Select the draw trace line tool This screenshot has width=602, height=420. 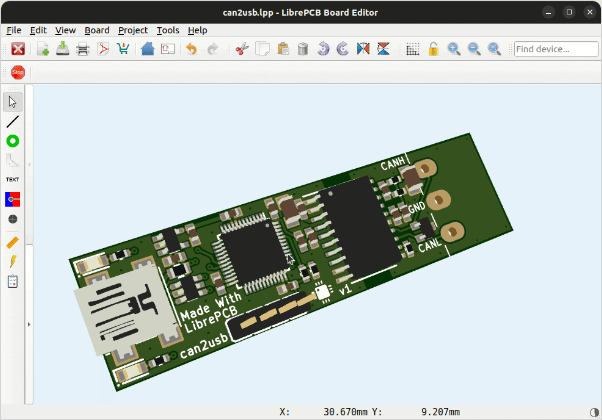pyautogui.click(x=13, y=121)
